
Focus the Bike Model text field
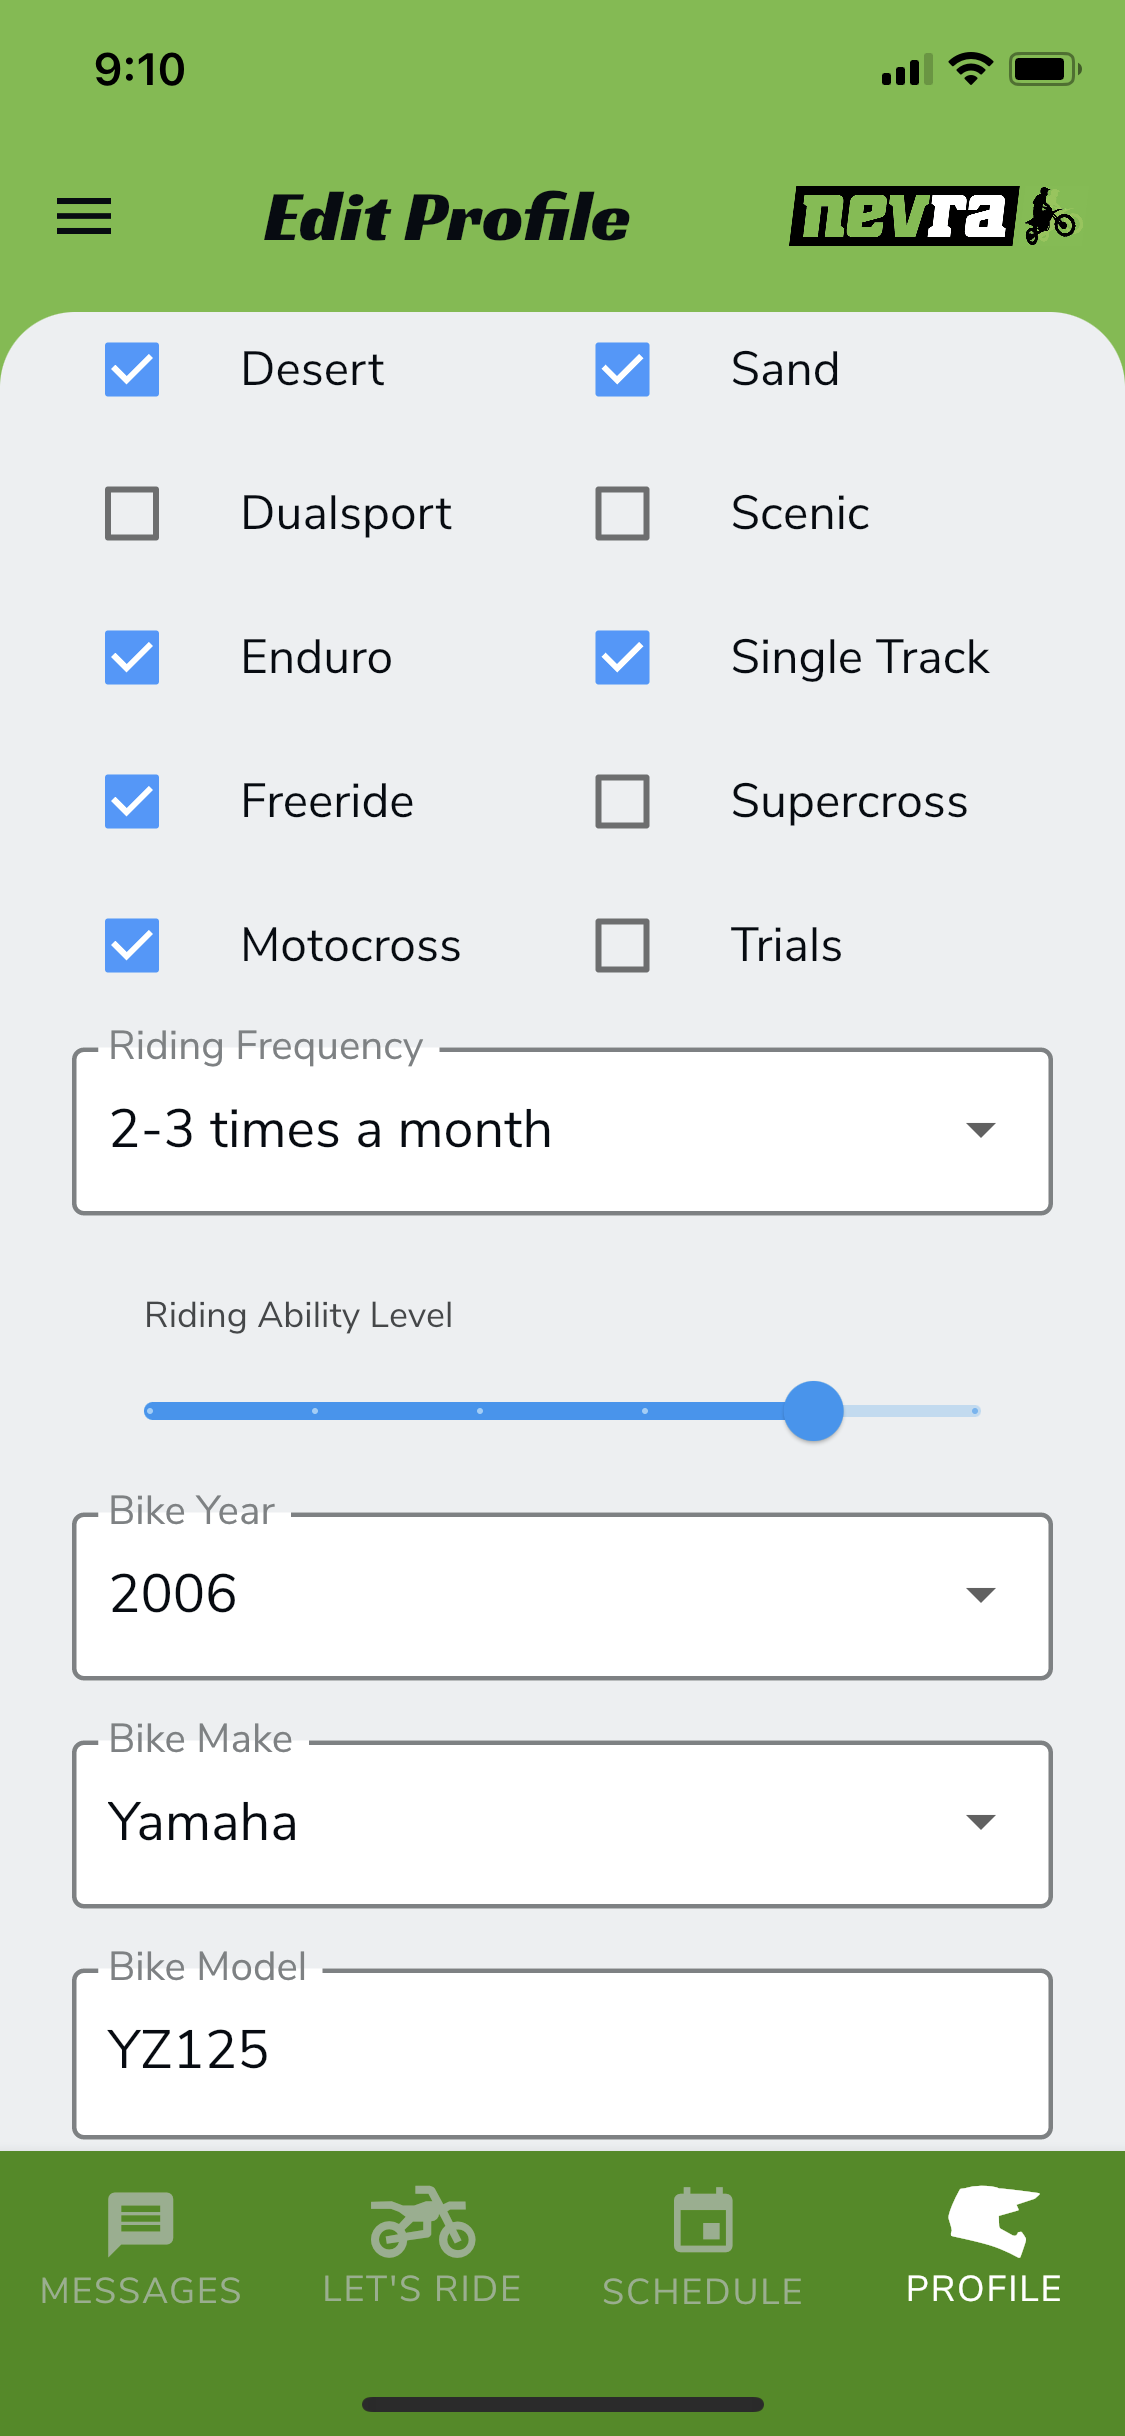tap(562, 2054)
